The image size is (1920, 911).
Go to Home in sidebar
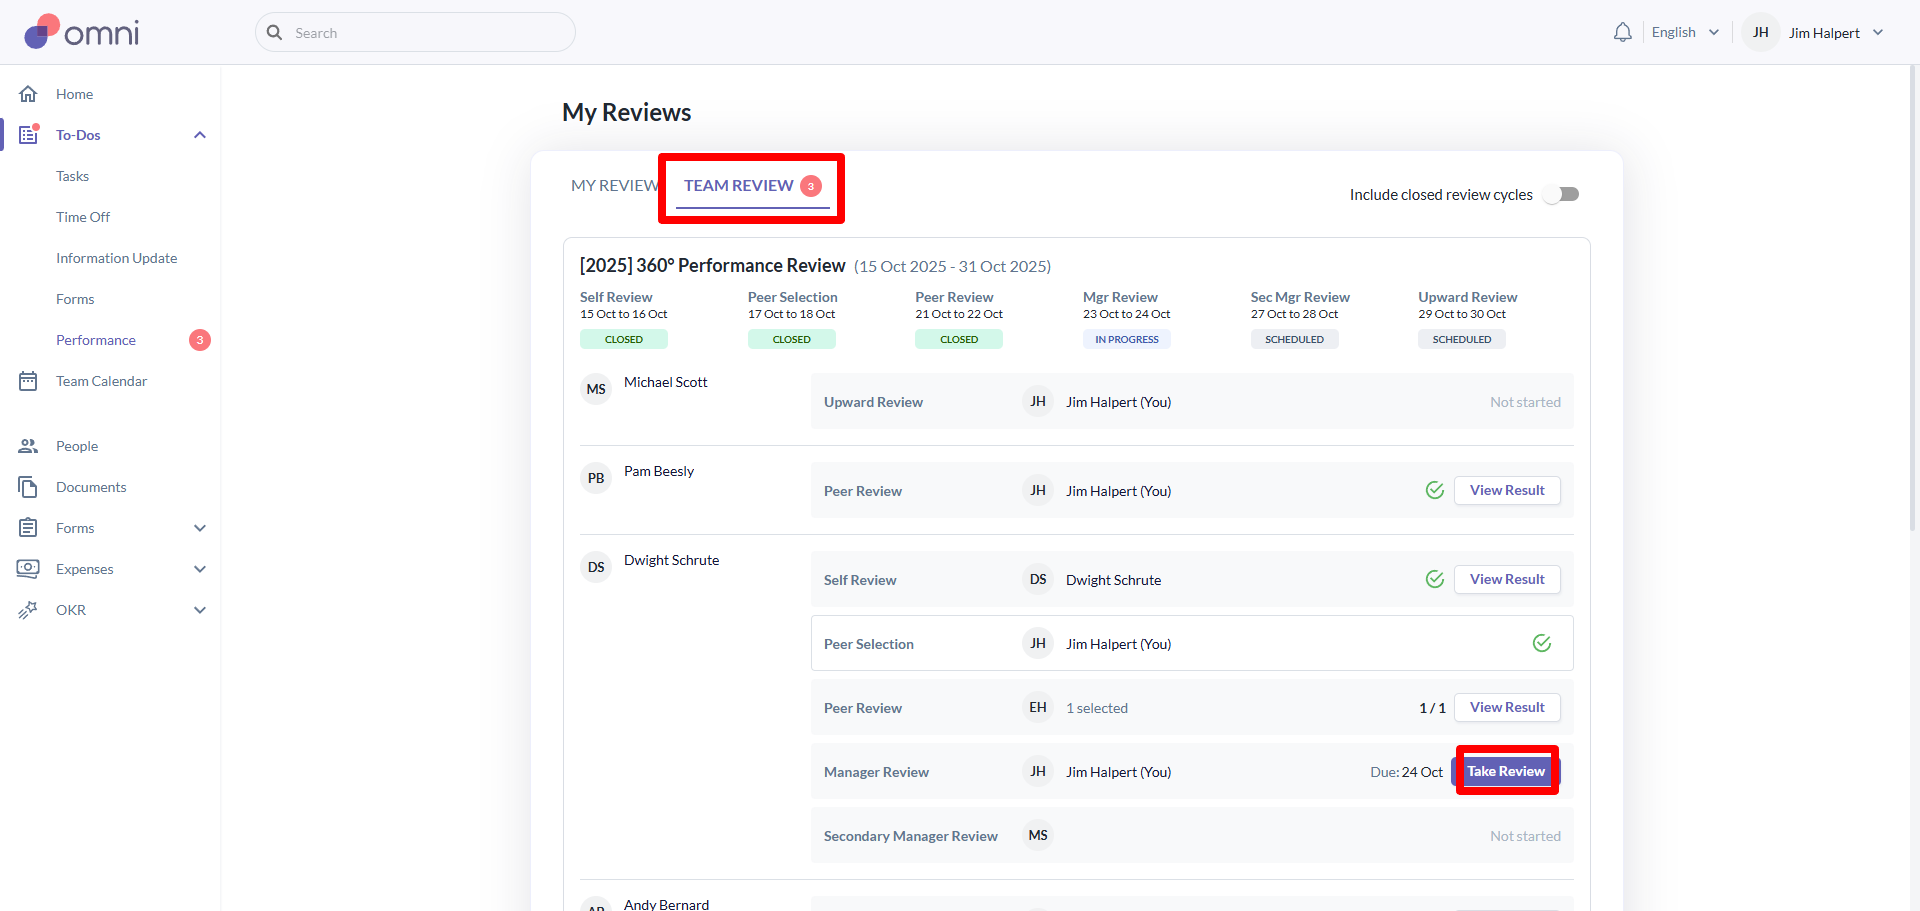(x=74, y=94)
